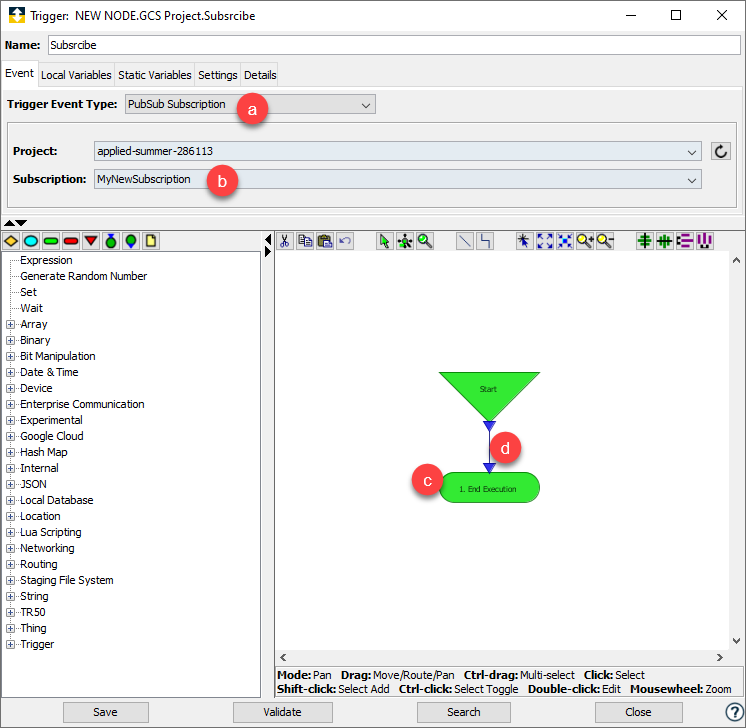Activate the magnifier zoom mode
Viewport: 746px width, 728px height.
coord(425,241)
